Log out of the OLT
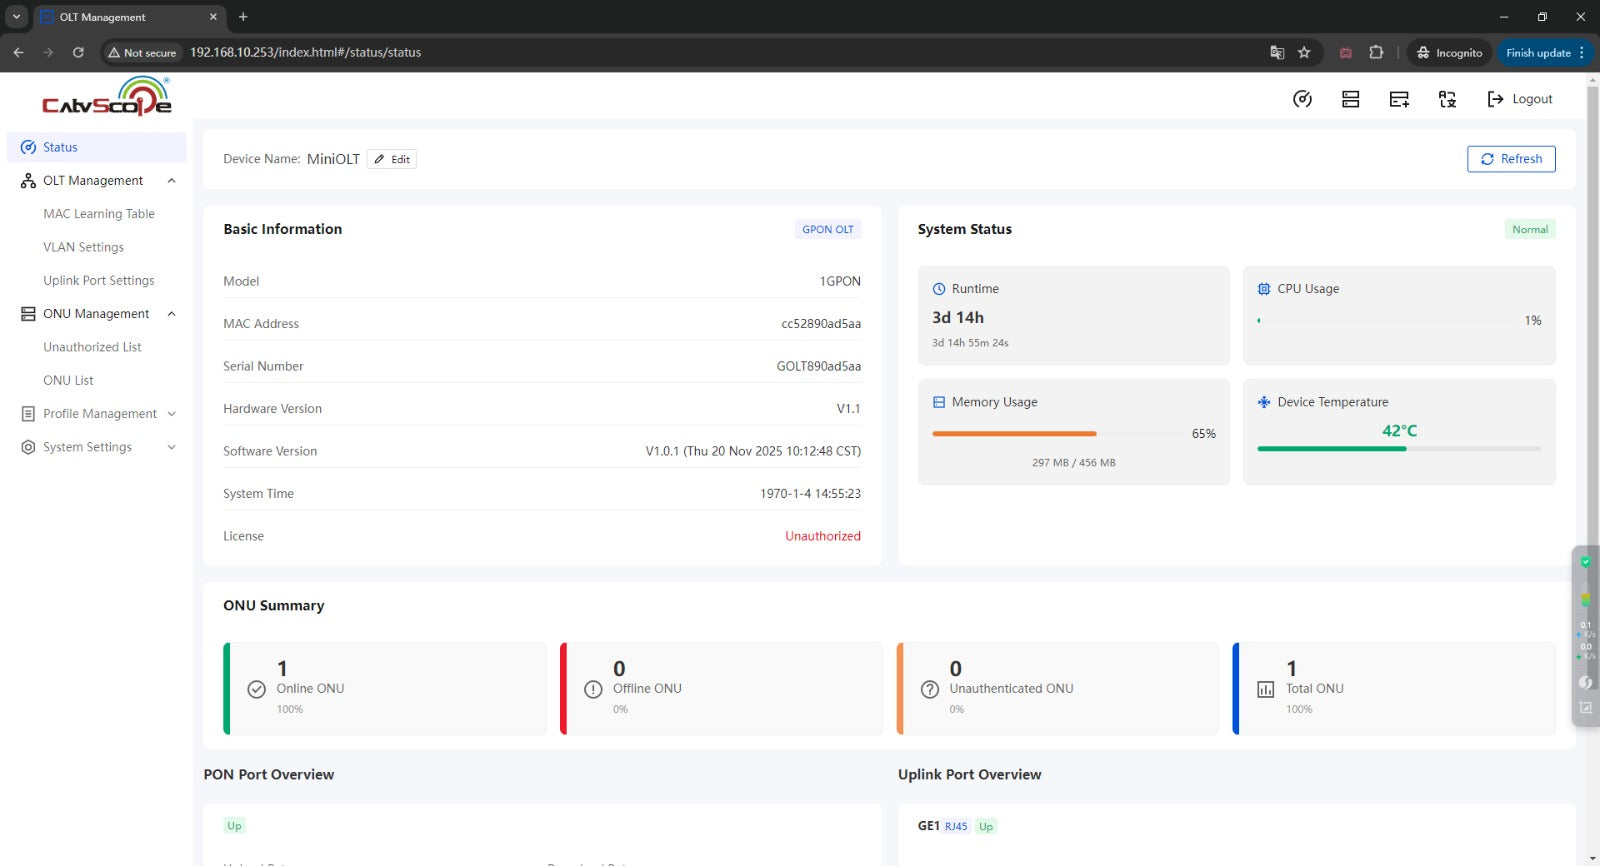Screen dimensions: 1600x866 coord(1520,99)
